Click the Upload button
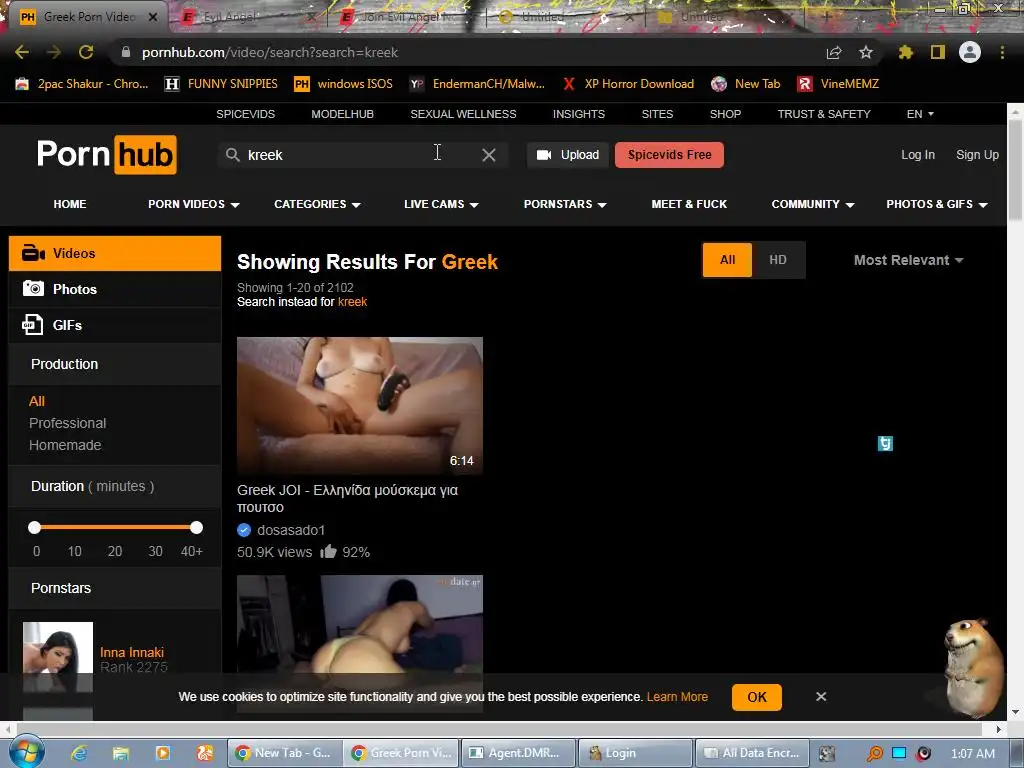 coord(568,155)
